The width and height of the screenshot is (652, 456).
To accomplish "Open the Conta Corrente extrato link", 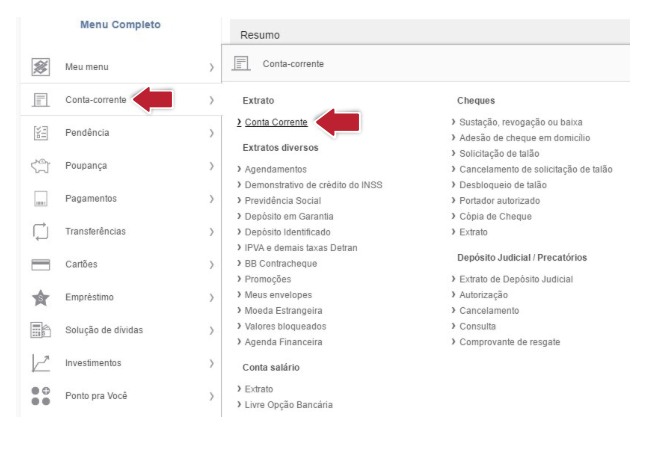I will coord(276,122).
